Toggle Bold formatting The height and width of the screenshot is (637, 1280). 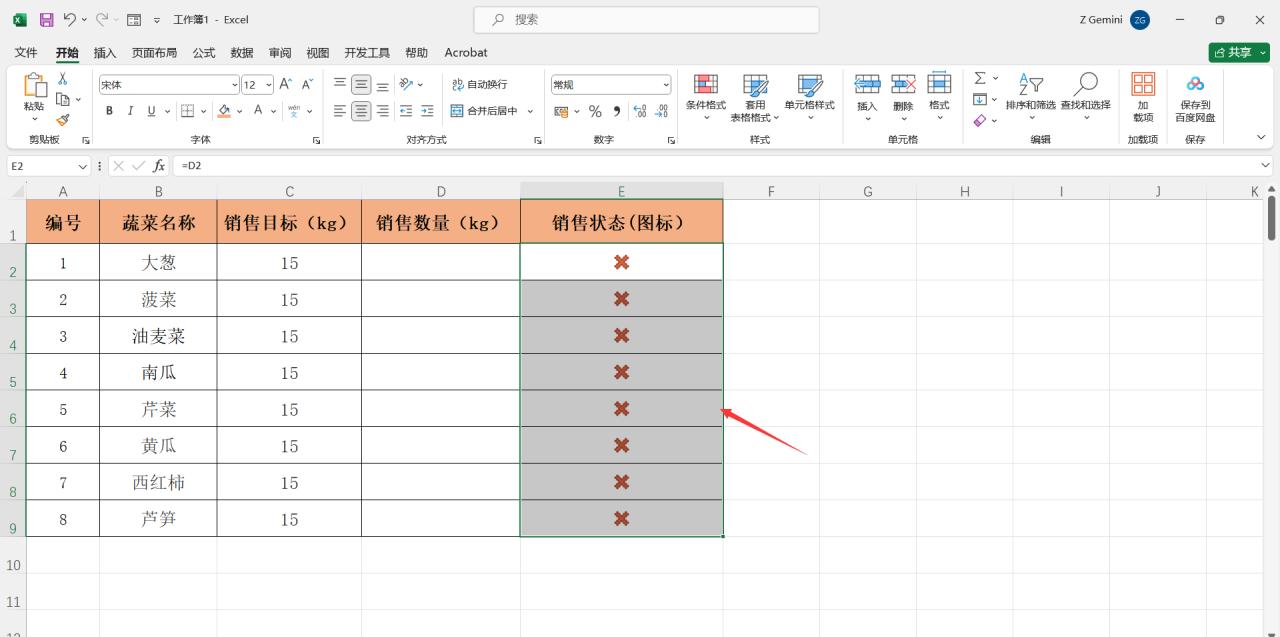tap(110, 111)
